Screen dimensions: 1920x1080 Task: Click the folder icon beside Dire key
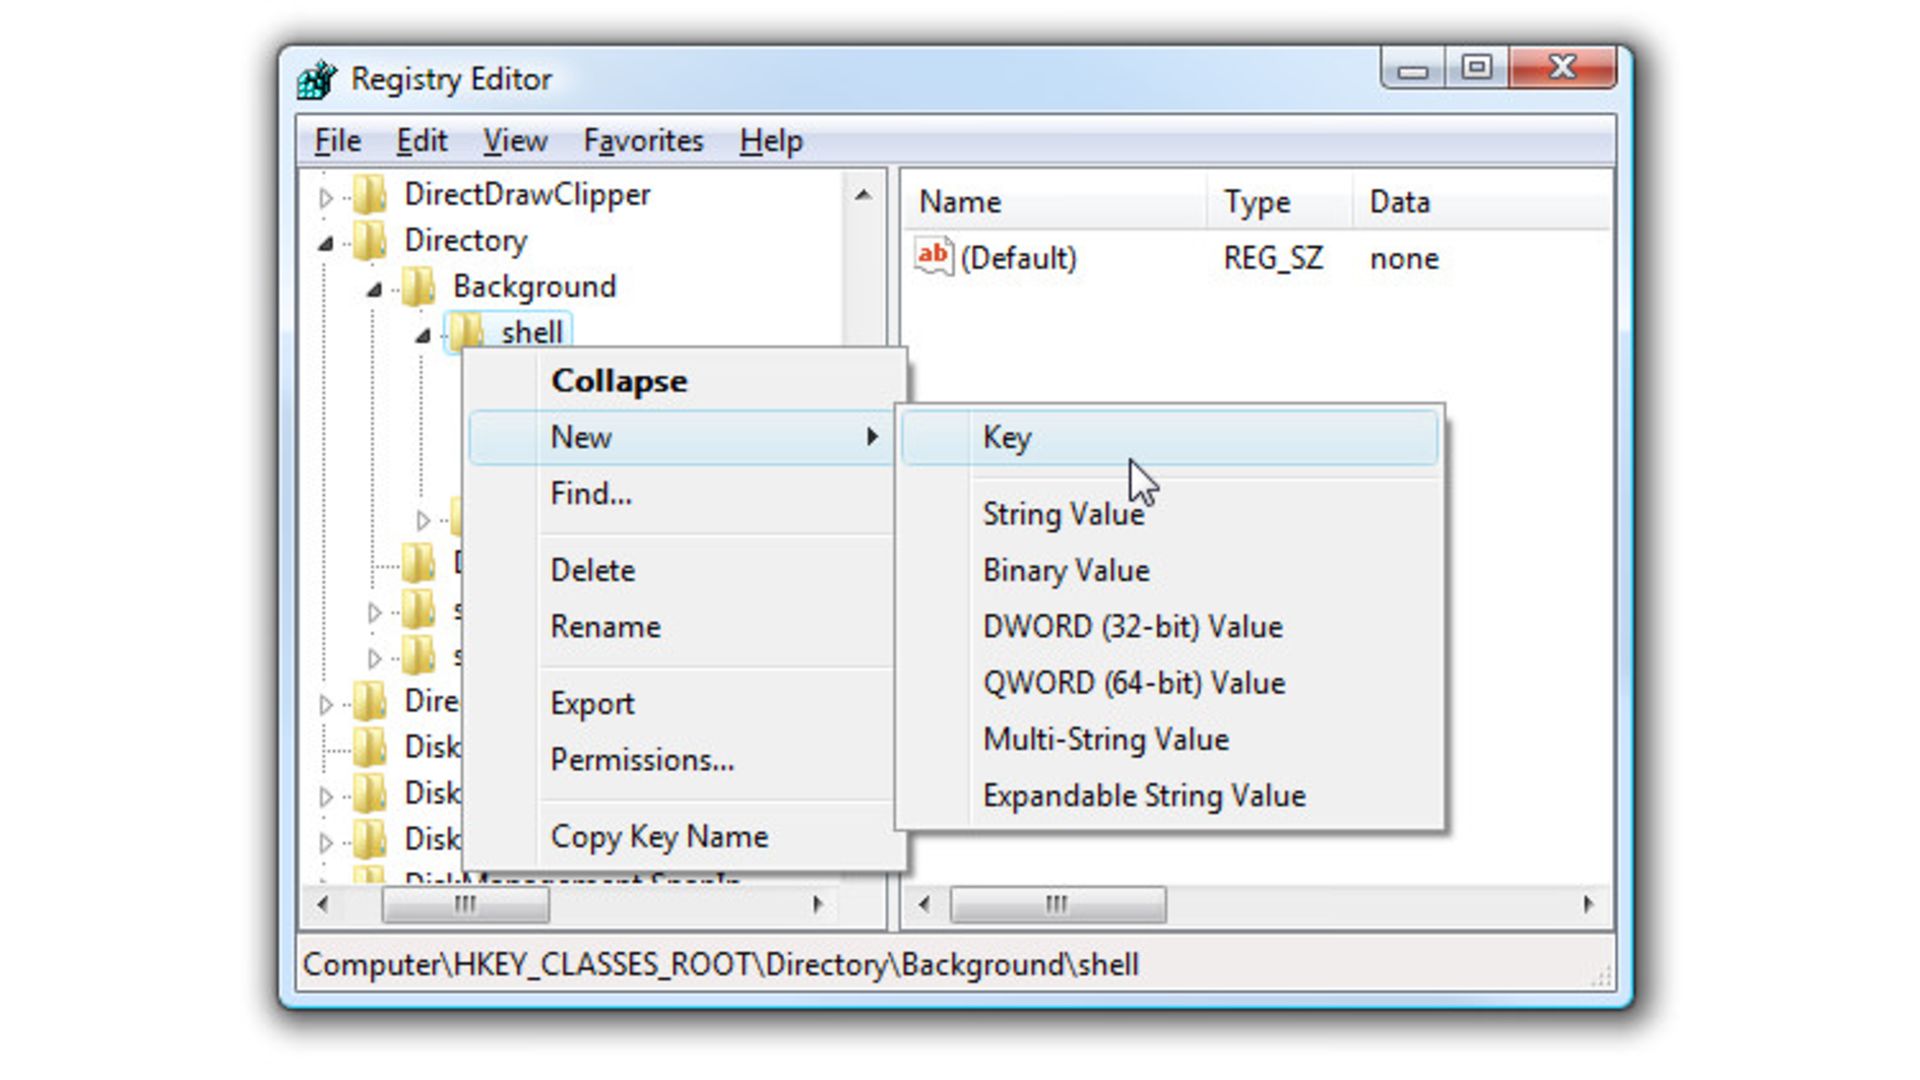pos(370,701)
